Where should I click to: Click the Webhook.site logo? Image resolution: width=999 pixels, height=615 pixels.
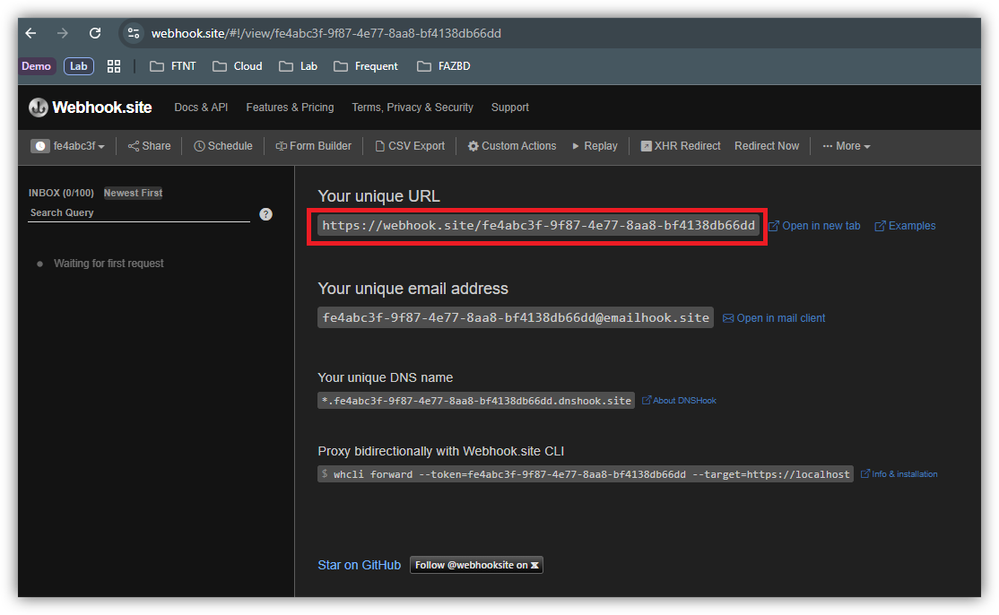(90, 107)
